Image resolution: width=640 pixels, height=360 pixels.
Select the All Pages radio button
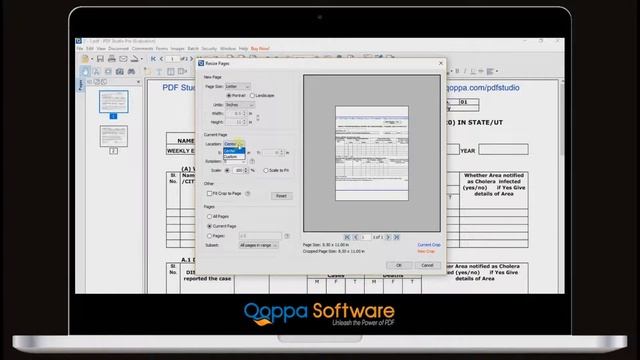pos(209,216)
